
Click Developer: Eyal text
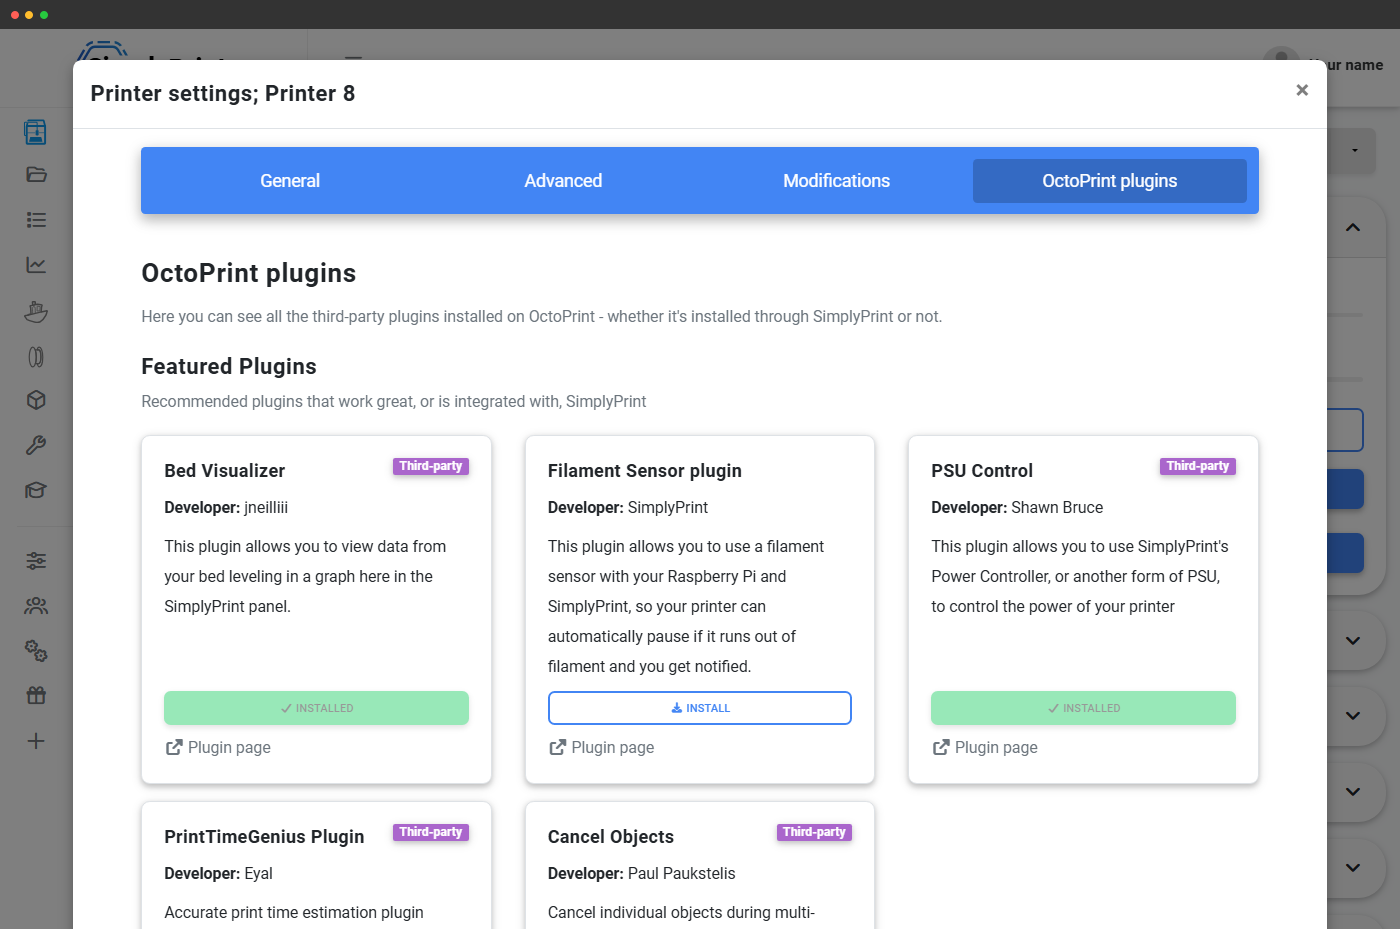coord(218,874)
